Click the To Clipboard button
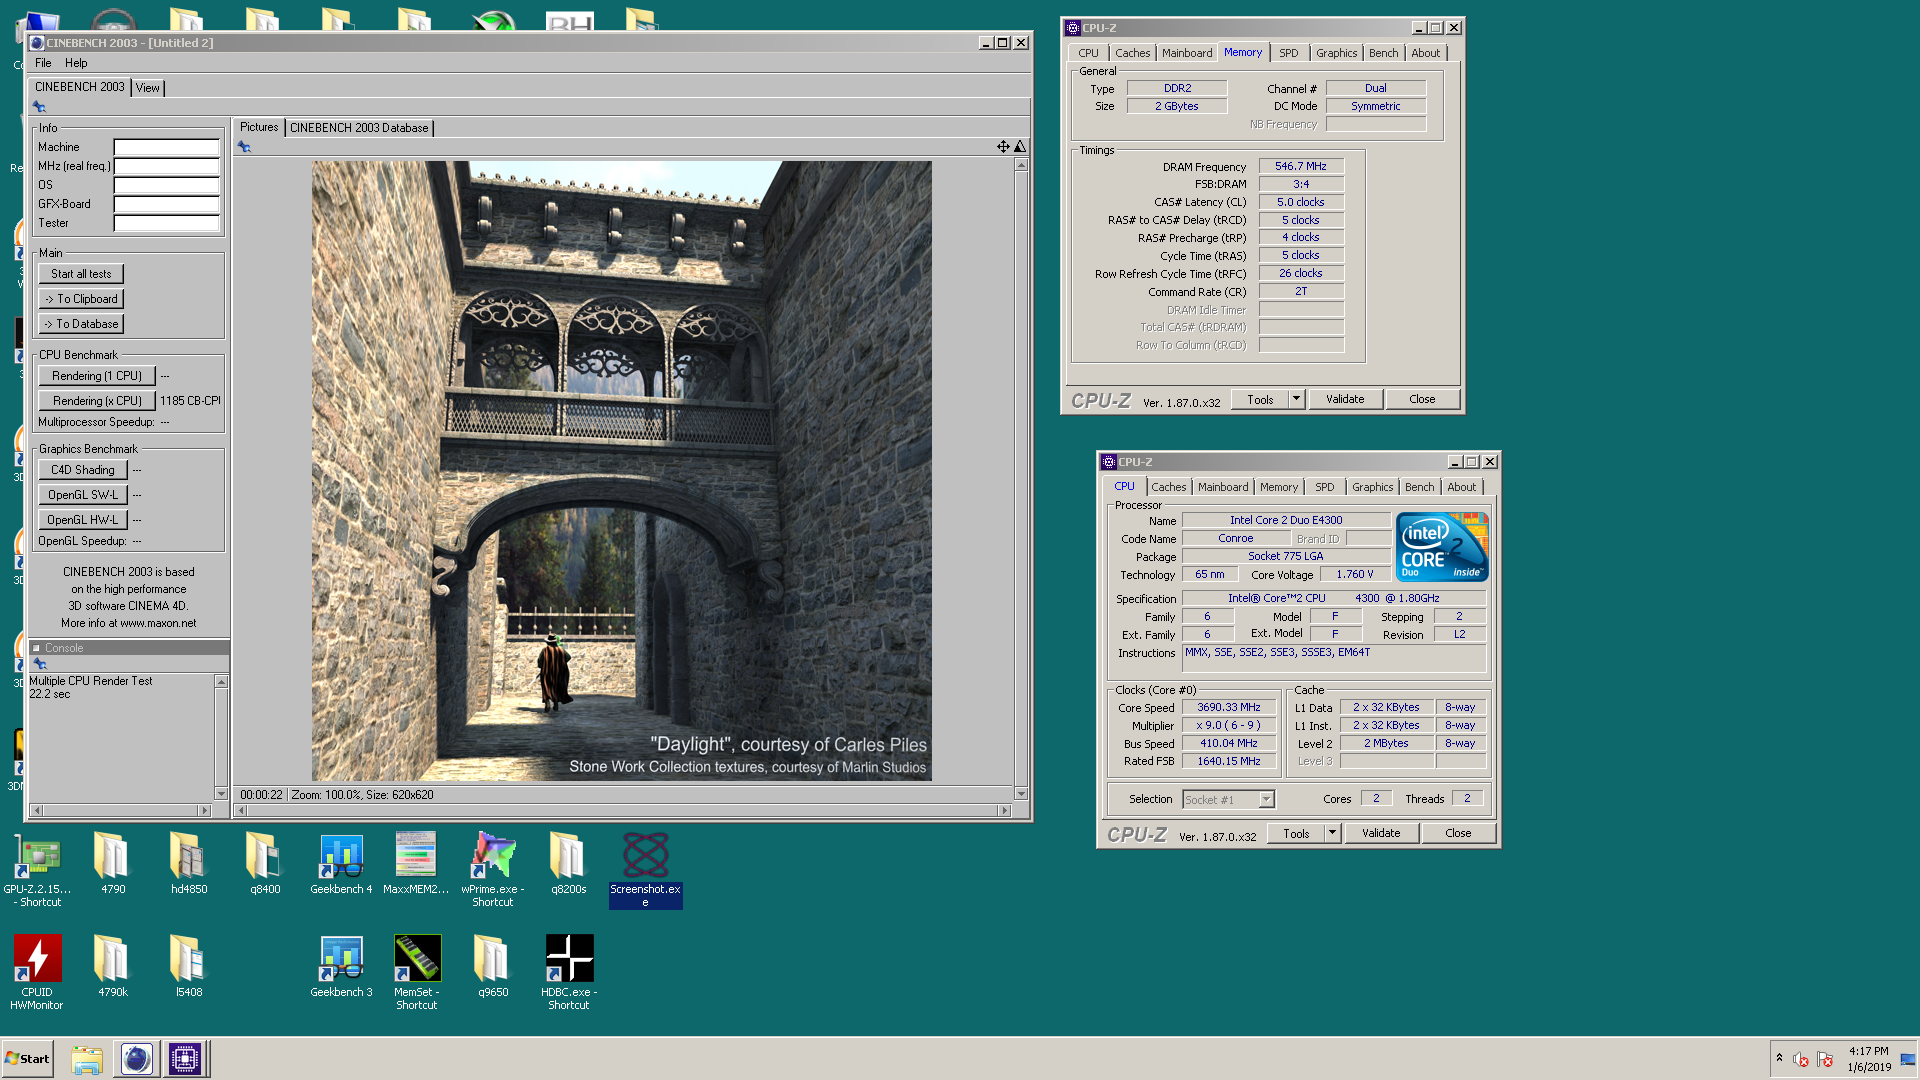 (x=81, y=299)
